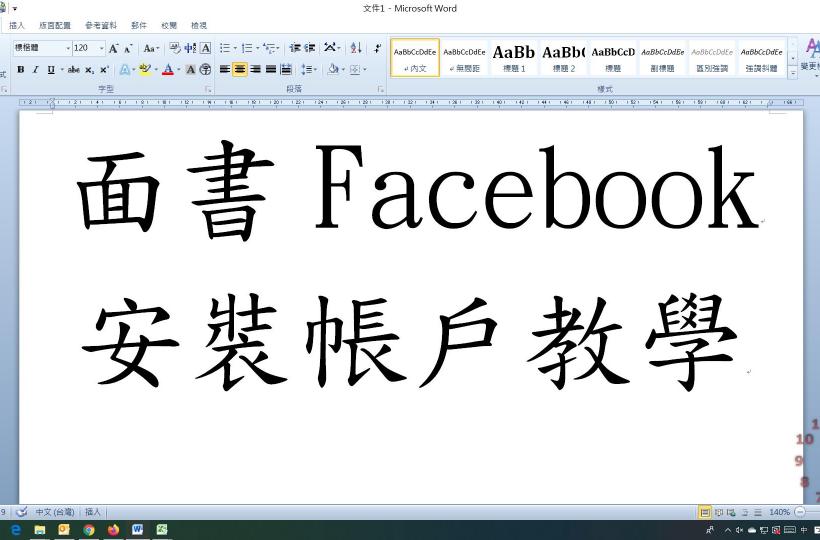Apply text highlight color
820x540 pixels.
[145, 70]
